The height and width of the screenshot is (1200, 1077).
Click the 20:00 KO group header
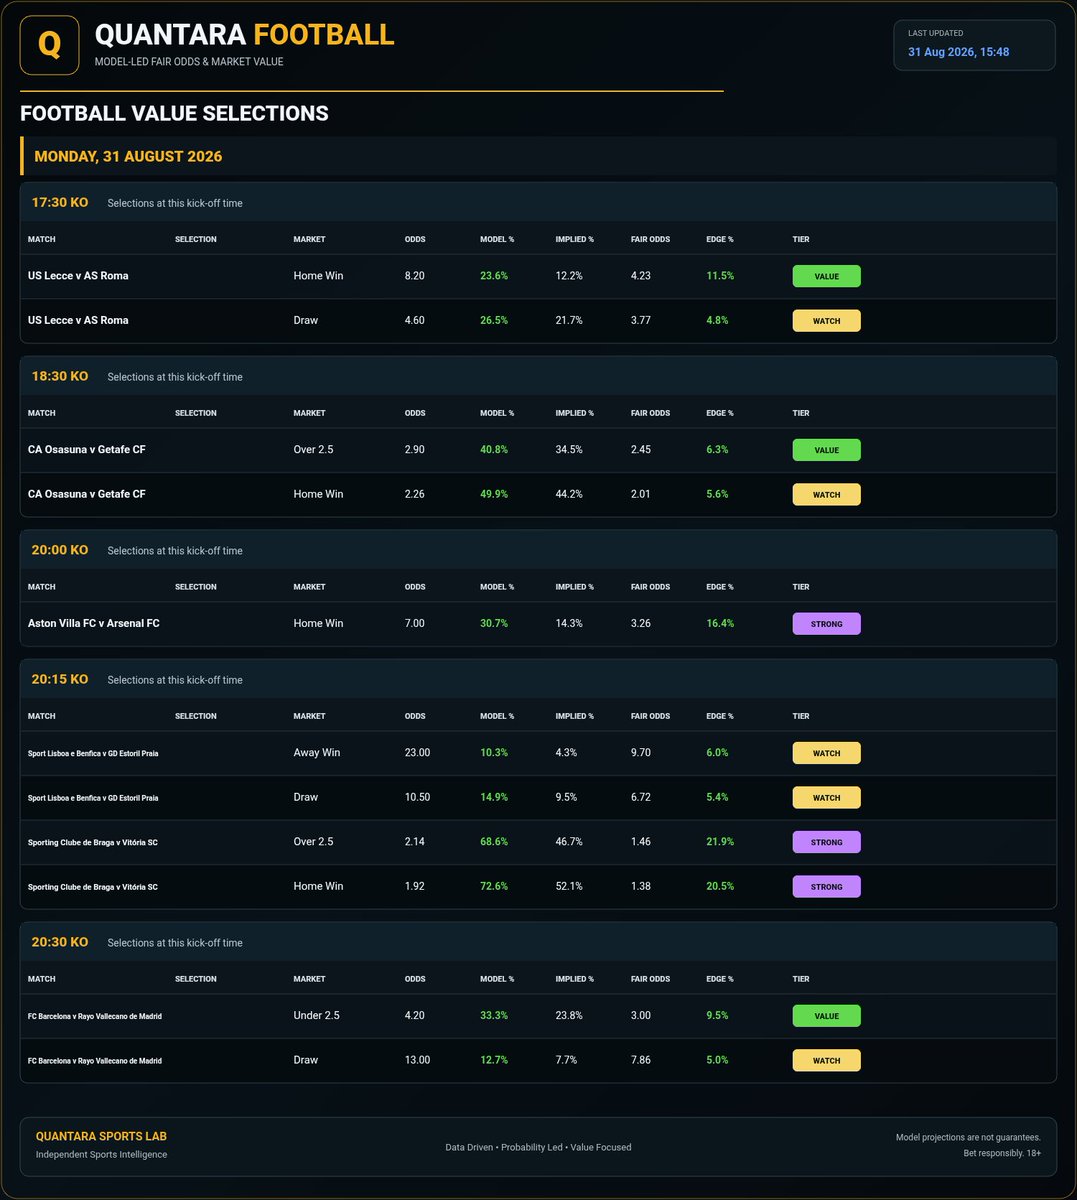(538, 550)
